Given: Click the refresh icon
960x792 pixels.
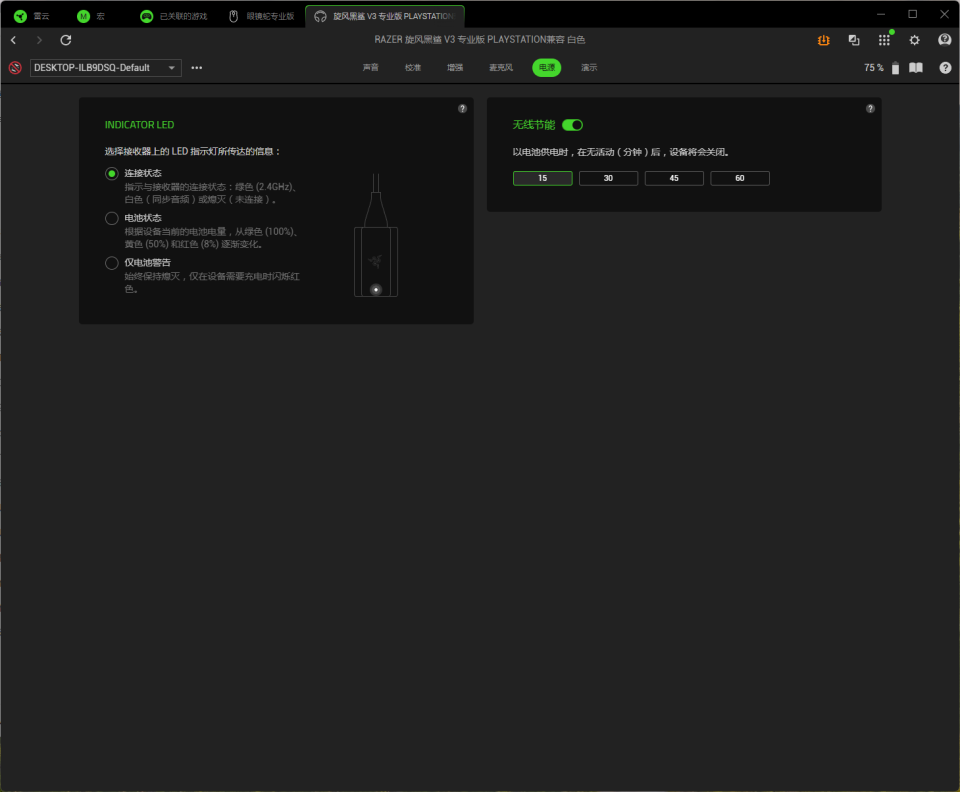Looking at the screenshot, I should 66,40.
